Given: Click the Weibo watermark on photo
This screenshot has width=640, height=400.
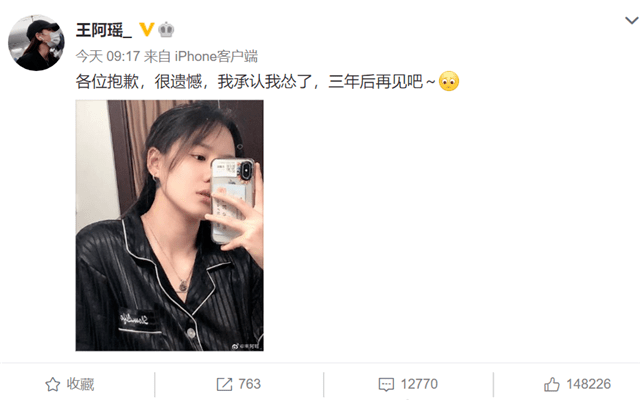Looking at the screenshot, I should [246, 347].
